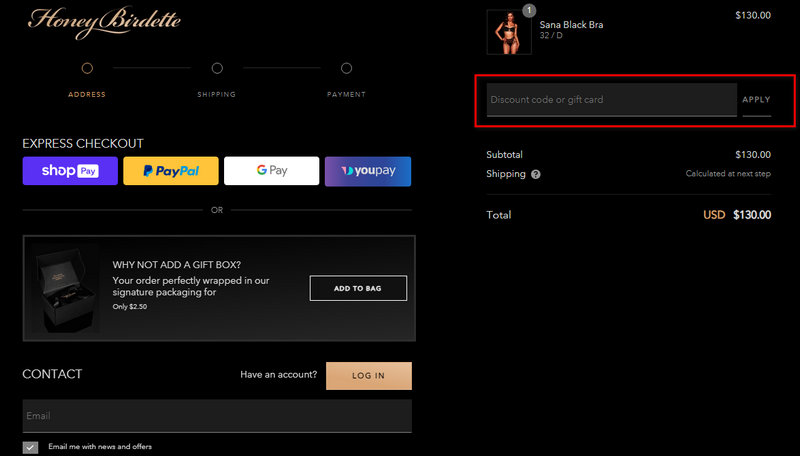Screen dimensions: 800x456
Task: Choose the youpay checkout option
Action: pyautogui.click(x=368, y=171)
